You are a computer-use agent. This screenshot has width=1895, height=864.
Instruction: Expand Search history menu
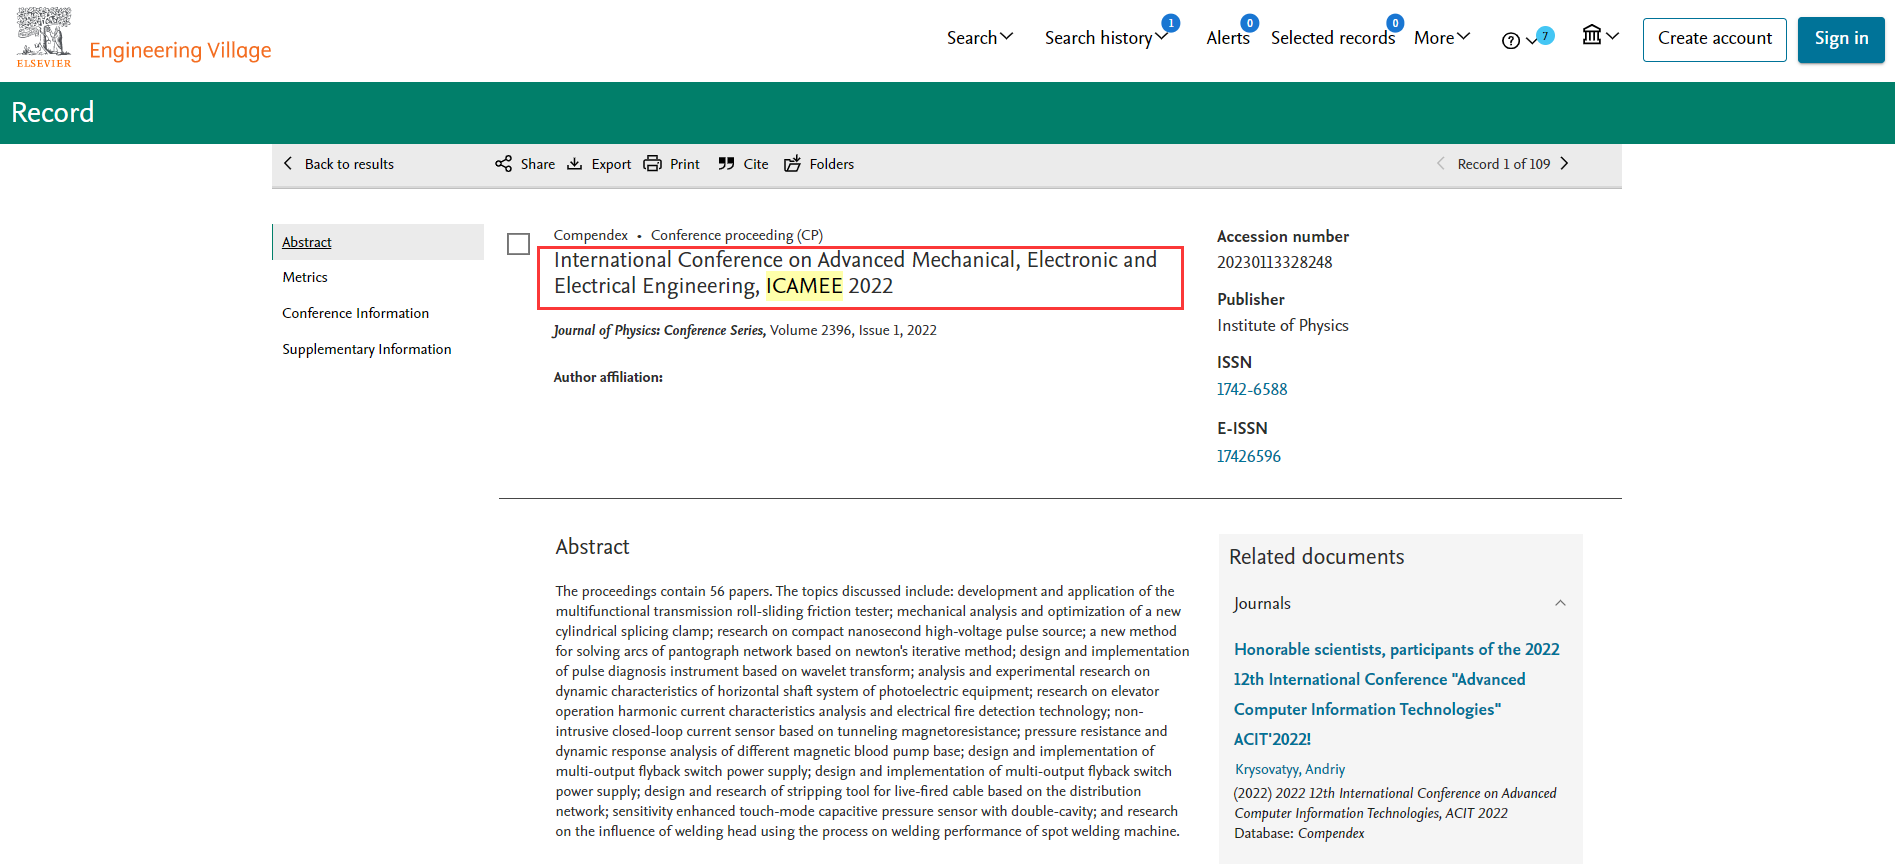[x=1106, y=38]
